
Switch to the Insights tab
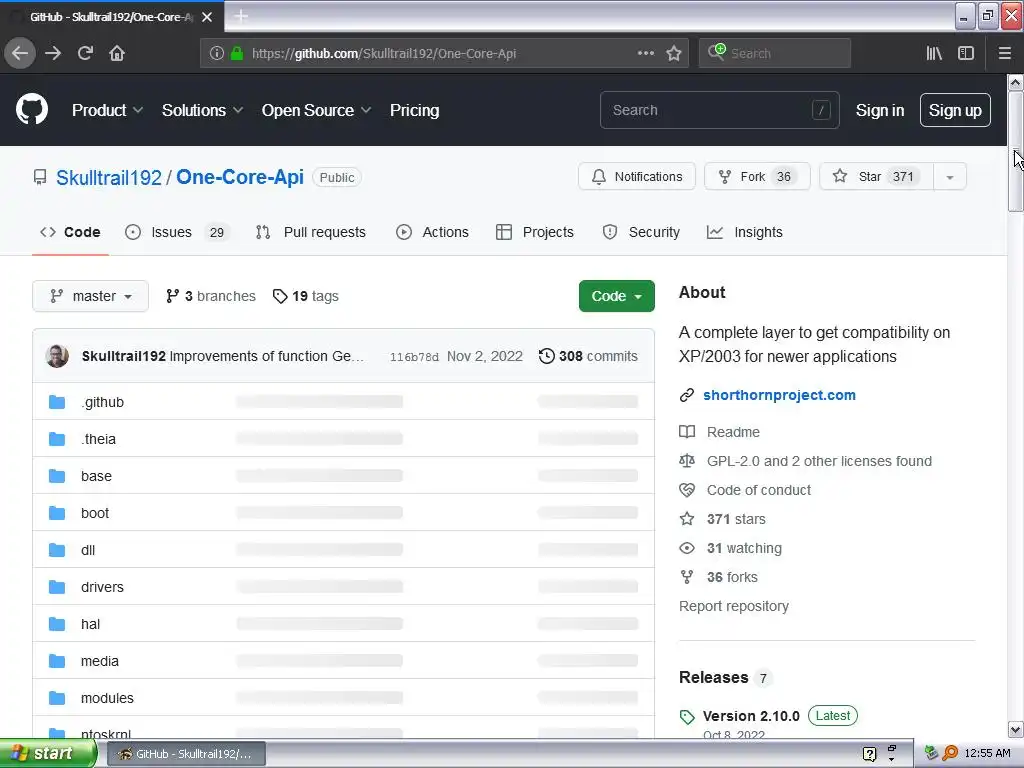744,232
